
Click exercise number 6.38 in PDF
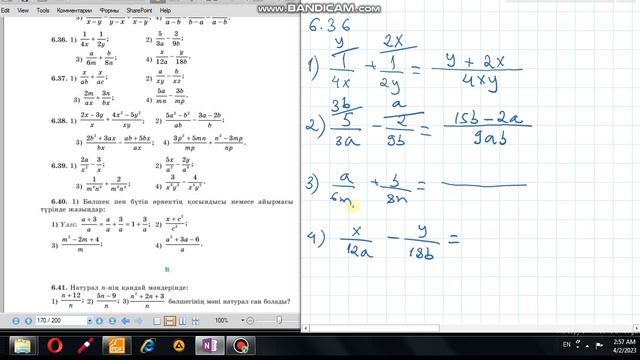point(59,121)
